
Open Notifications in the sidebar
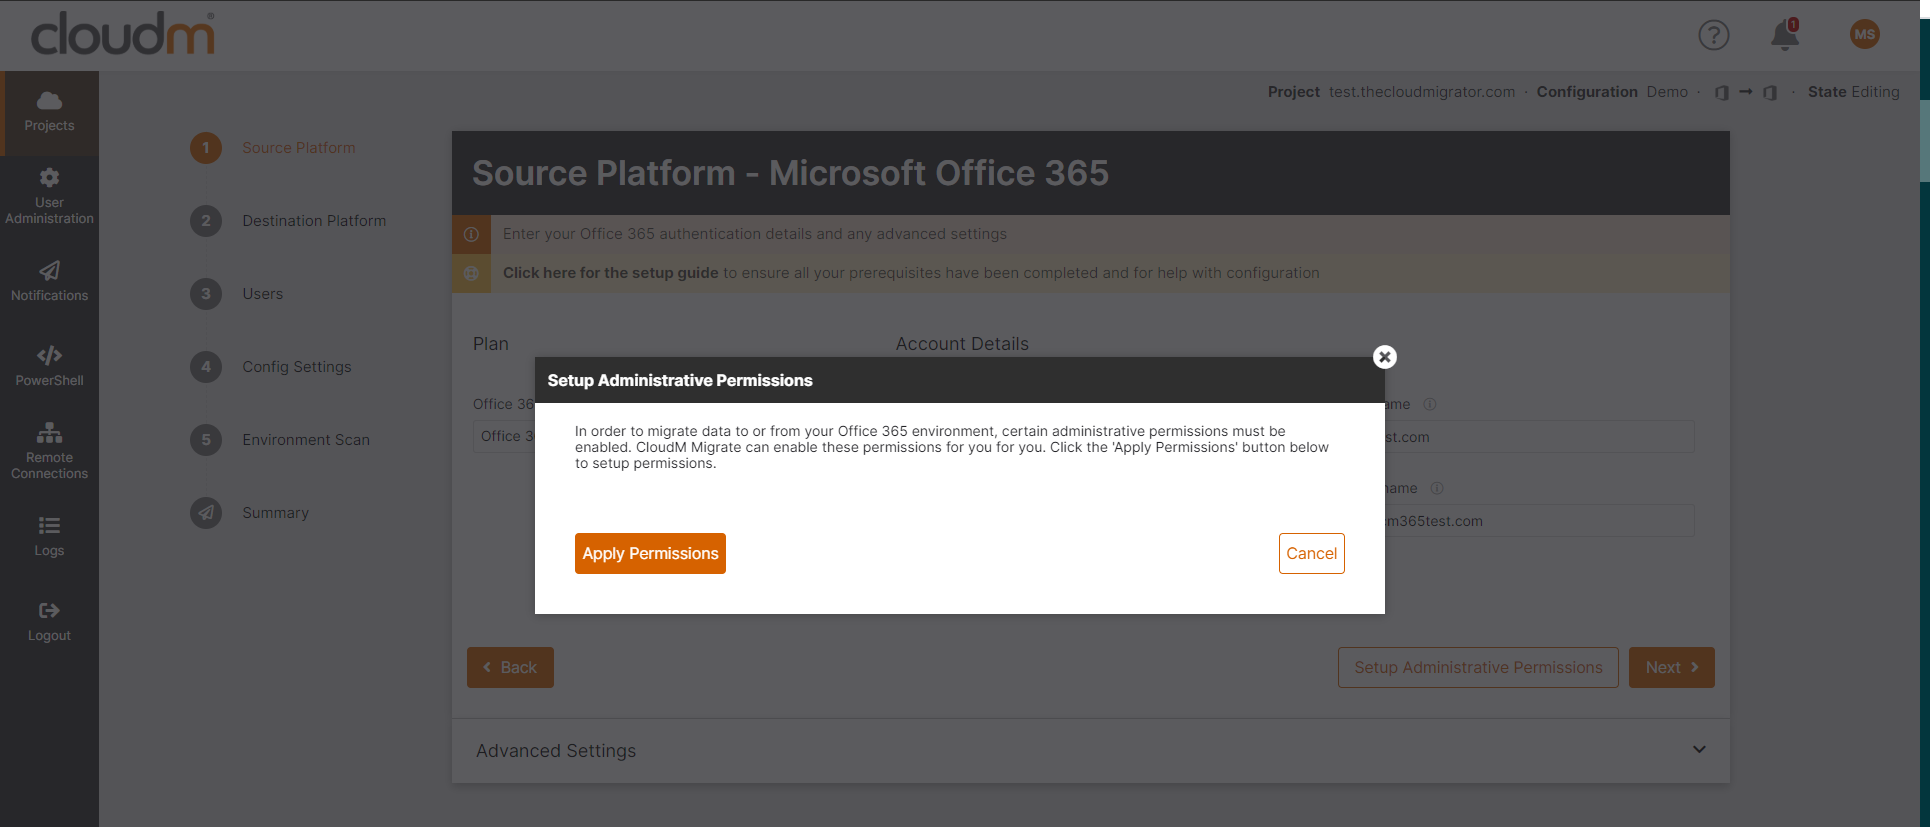pos(49,281)
